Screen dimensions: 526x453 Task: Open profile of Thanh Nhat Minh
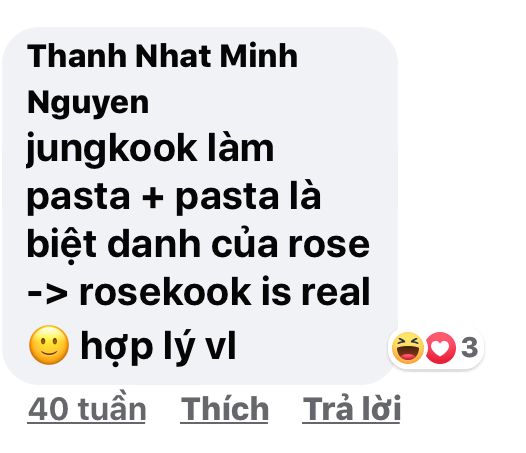162,56
